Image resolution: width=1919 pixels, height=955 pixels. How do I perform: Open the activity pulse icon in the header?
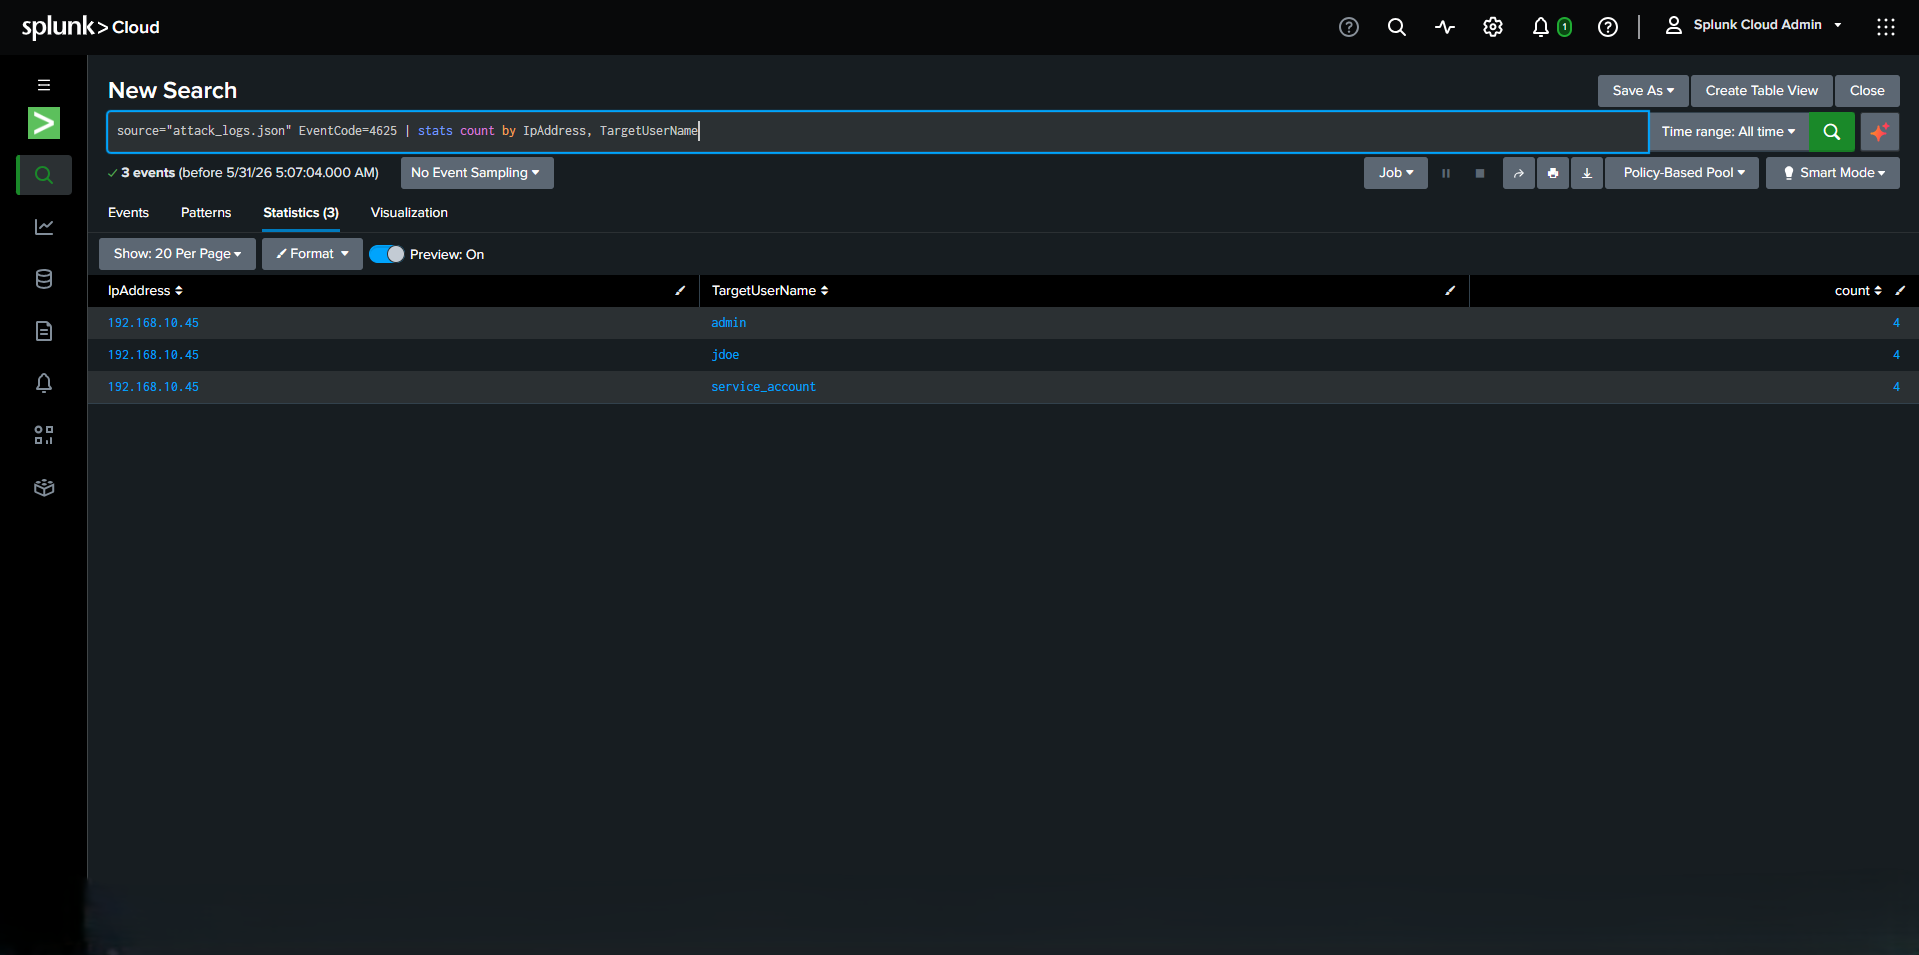point(1445,27)
